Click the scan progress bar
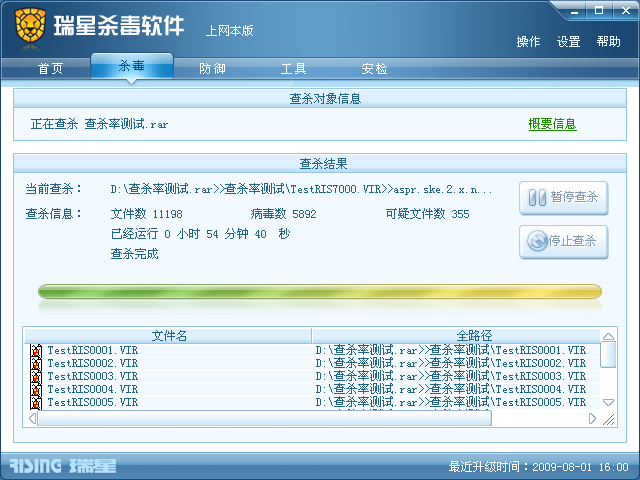640x480 pixels. (x=320, y=291)
